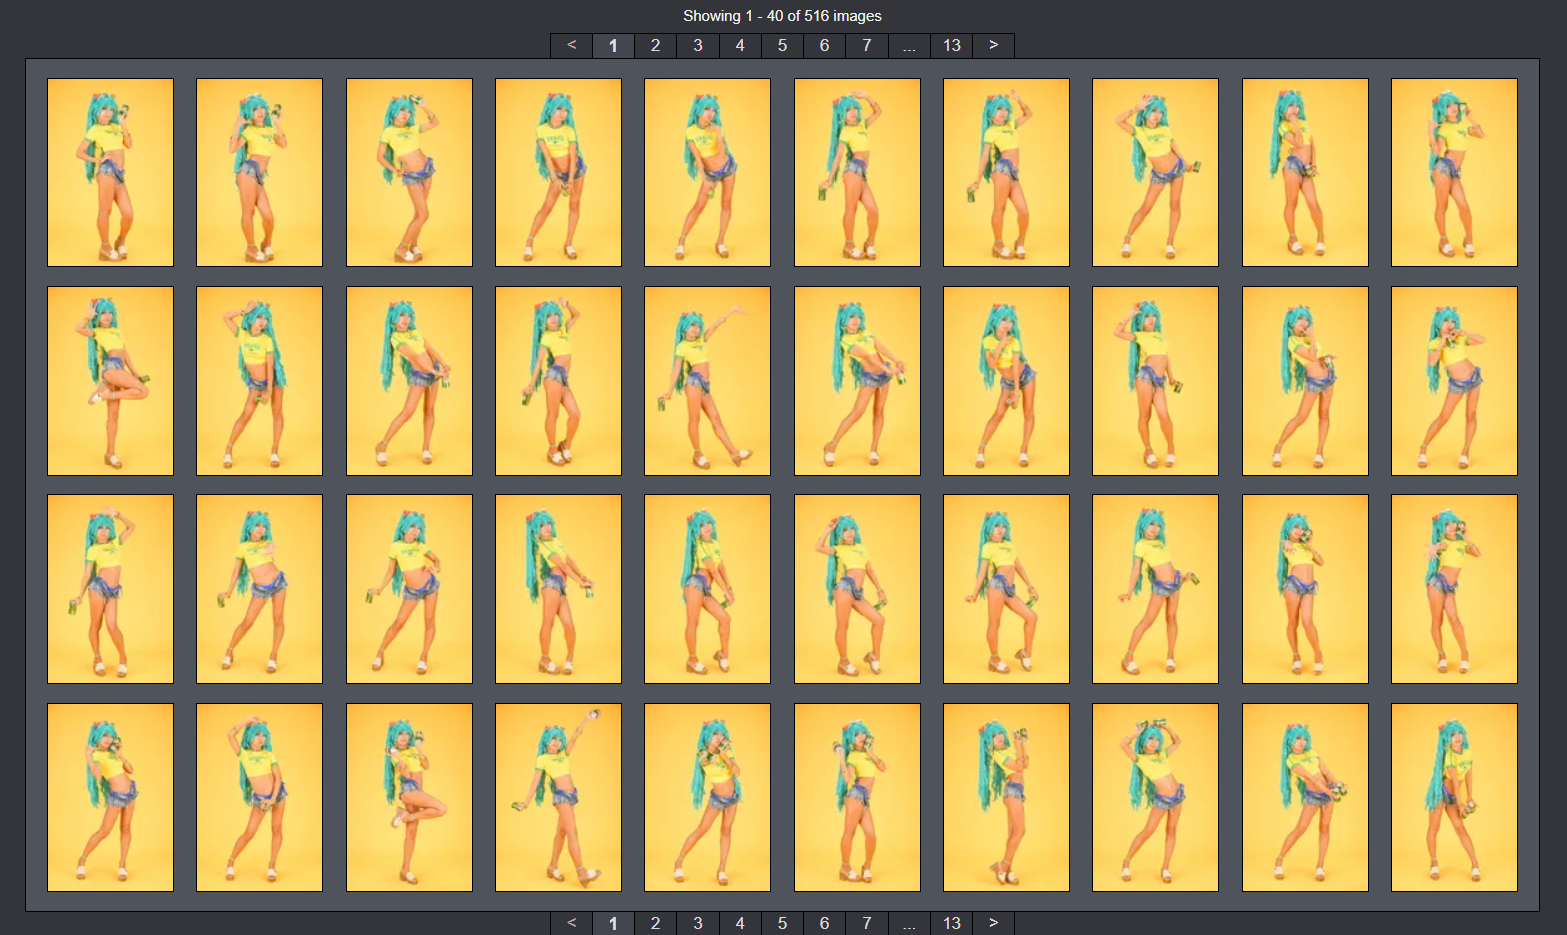
Task: Click the bottom next page arrow
Action: 993,923
